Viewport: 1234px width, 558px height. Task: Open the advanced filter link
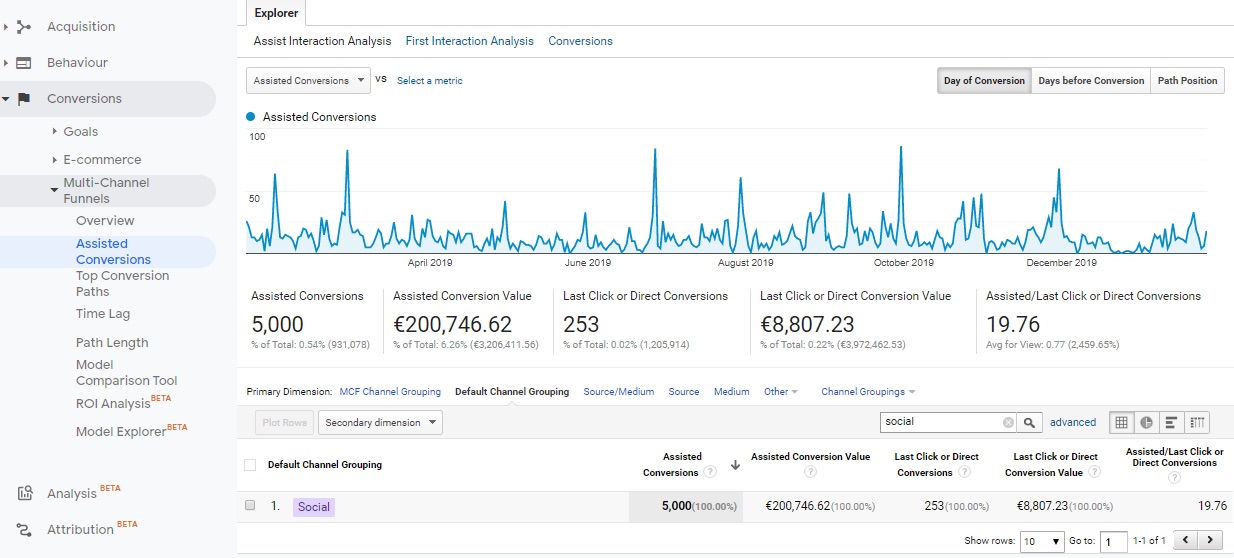(1072, 422)
